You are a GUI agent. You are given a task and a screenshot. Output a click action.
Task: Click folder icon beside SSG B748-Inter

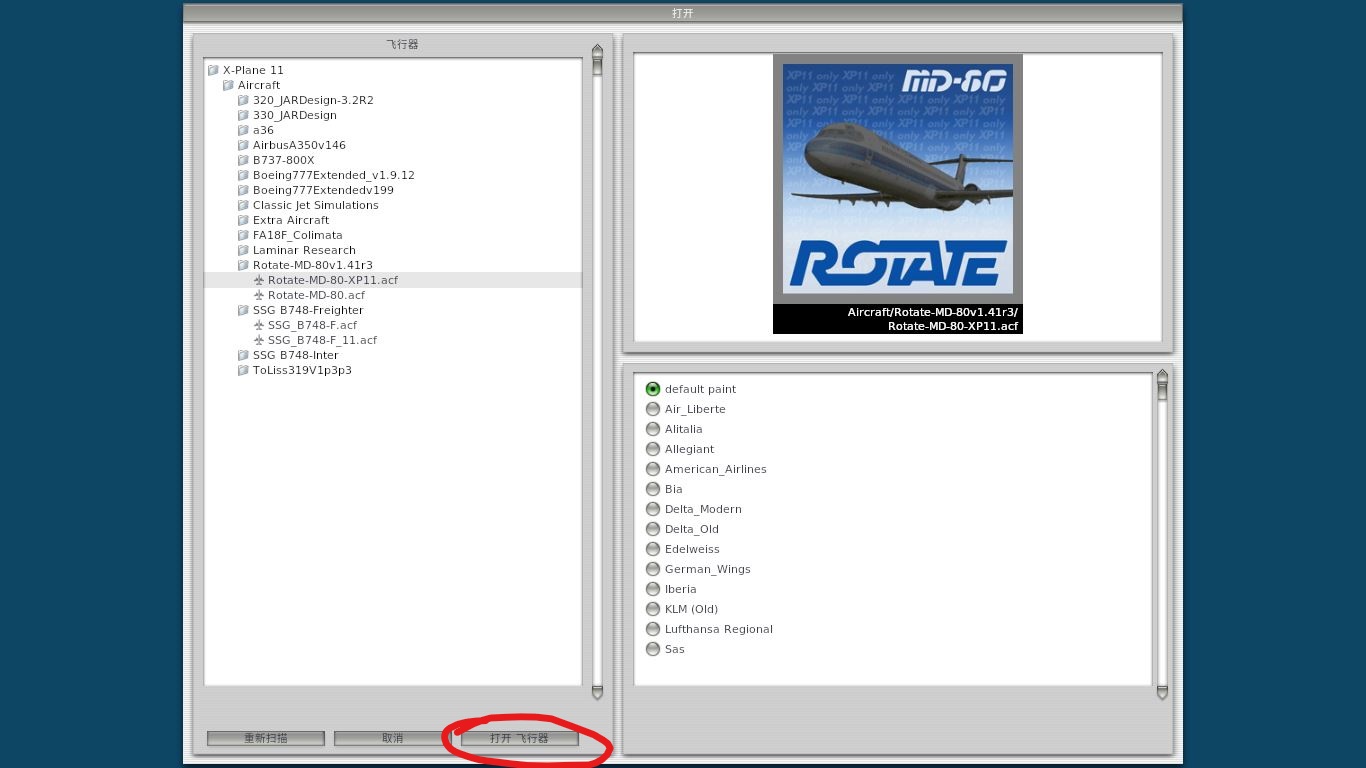[x=243, y=355]
